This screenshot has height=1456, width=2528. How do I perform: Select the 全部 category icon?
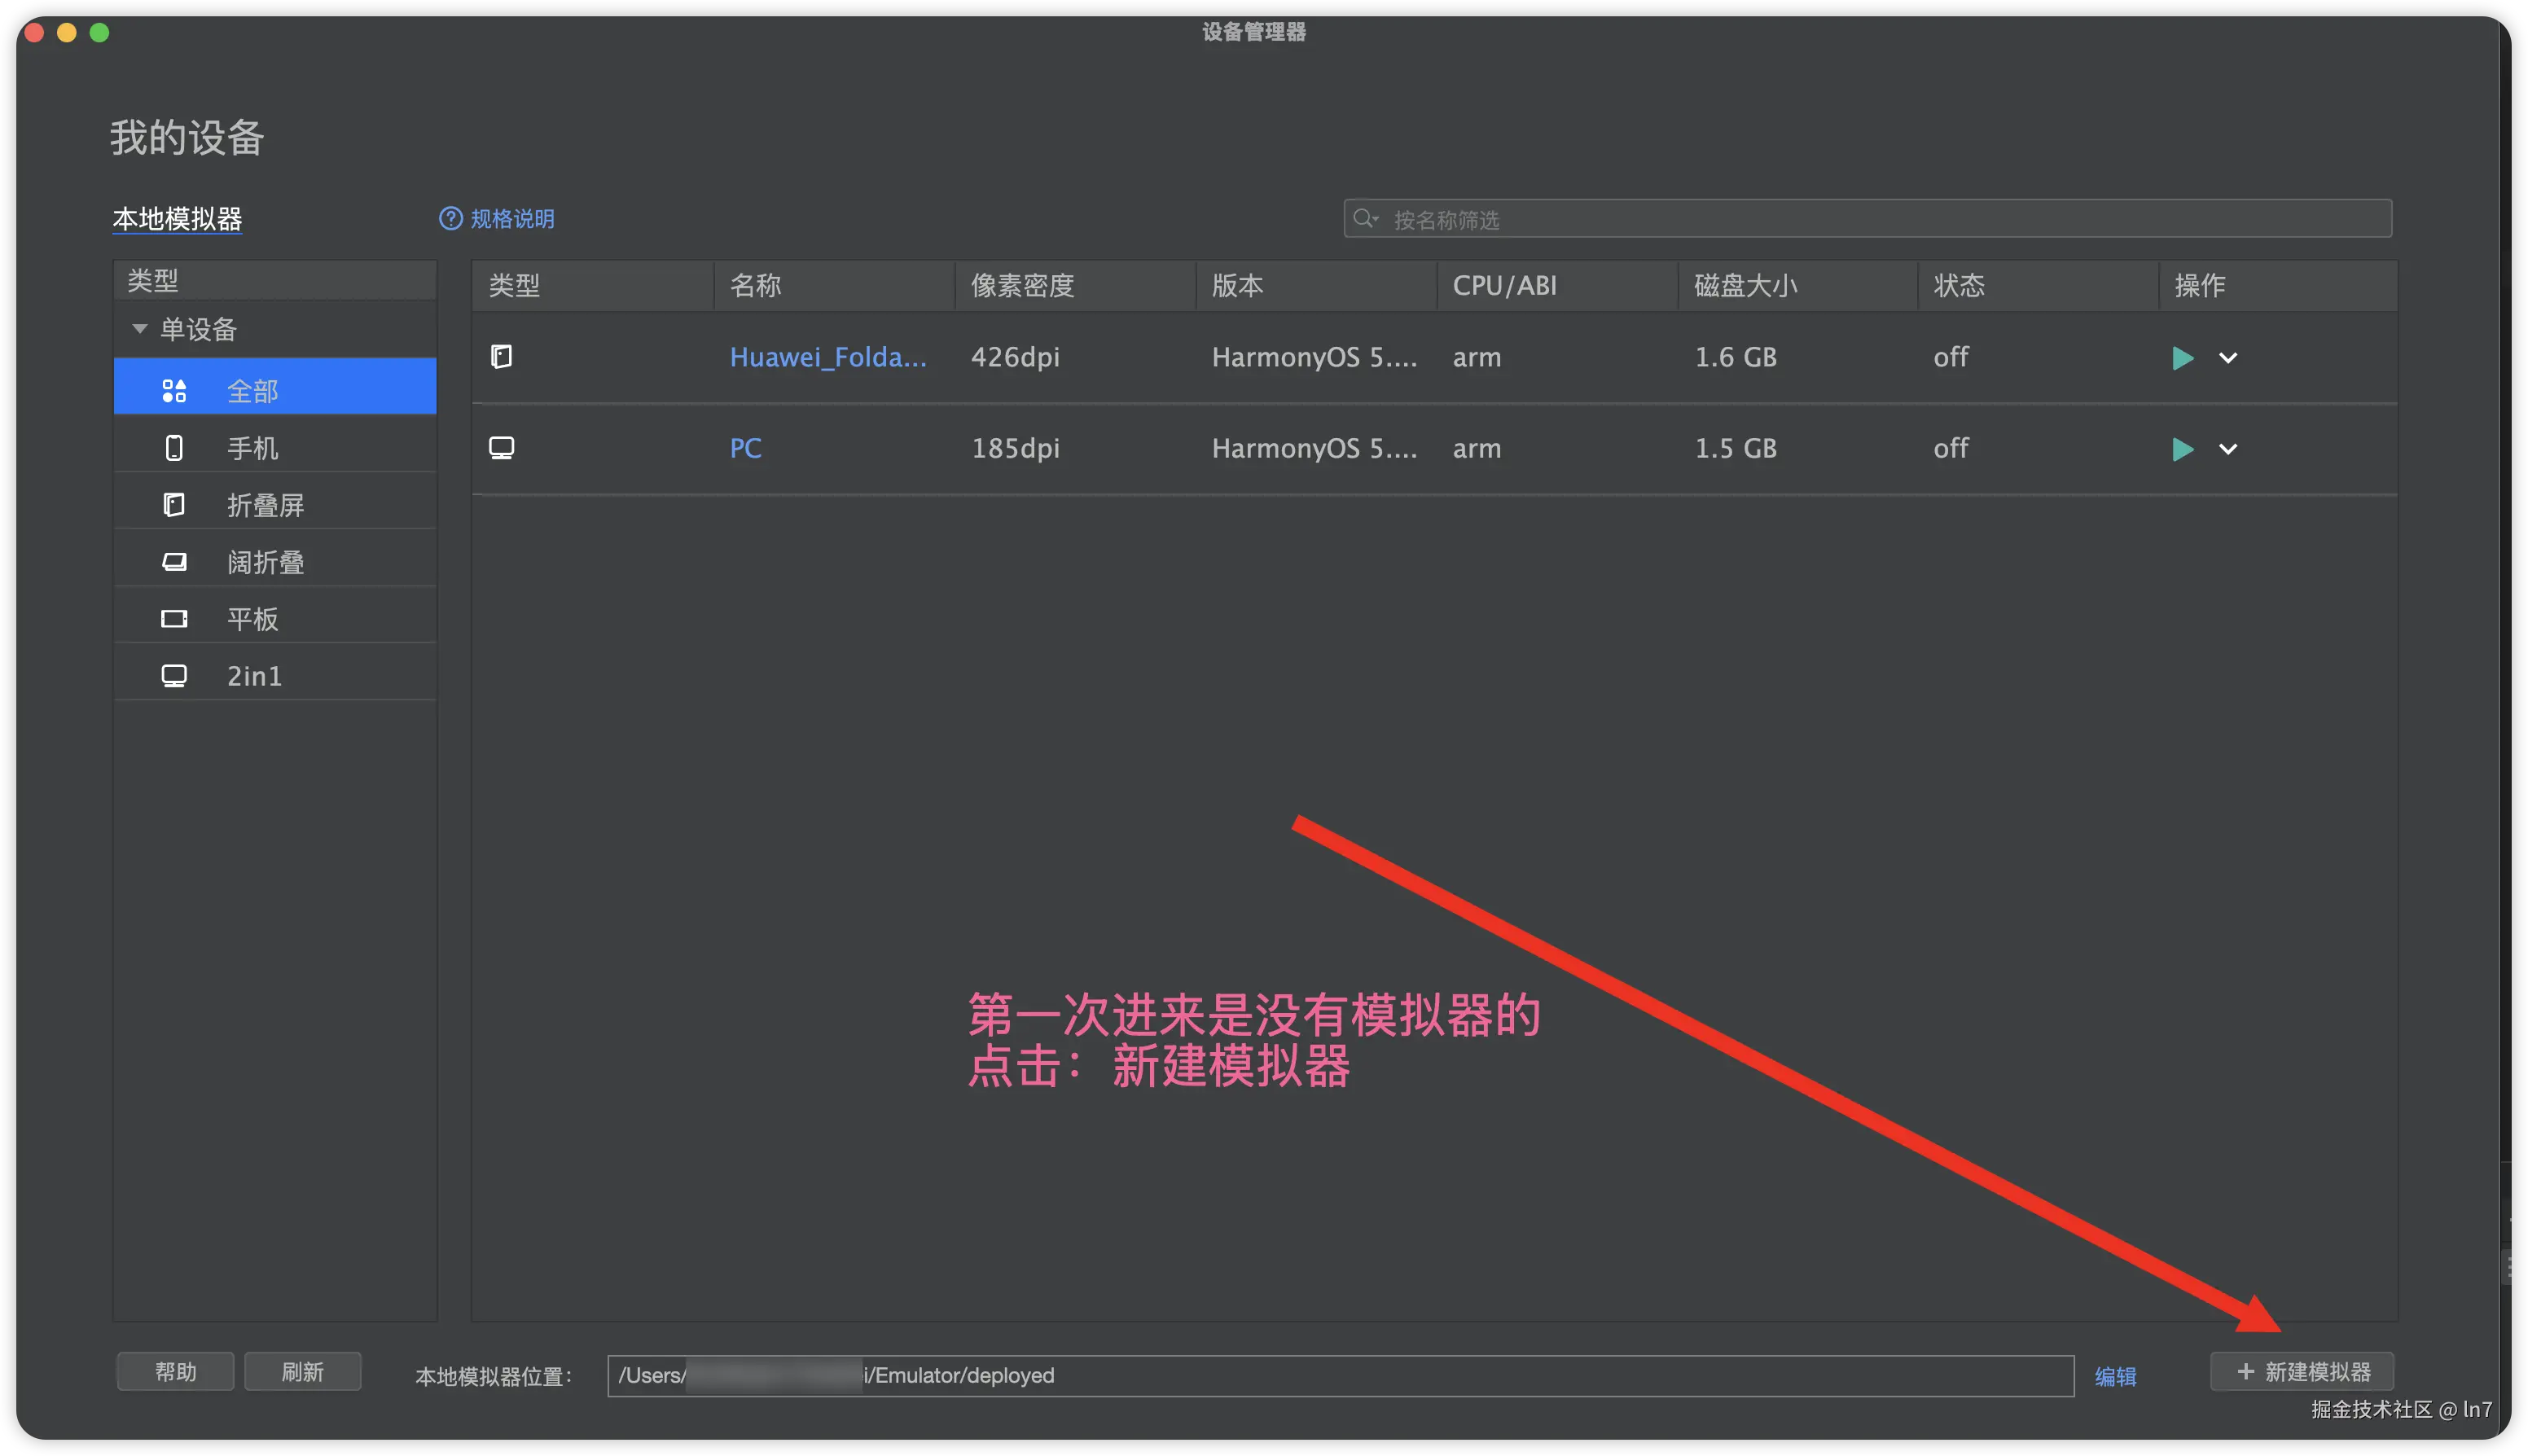(174, 391)
